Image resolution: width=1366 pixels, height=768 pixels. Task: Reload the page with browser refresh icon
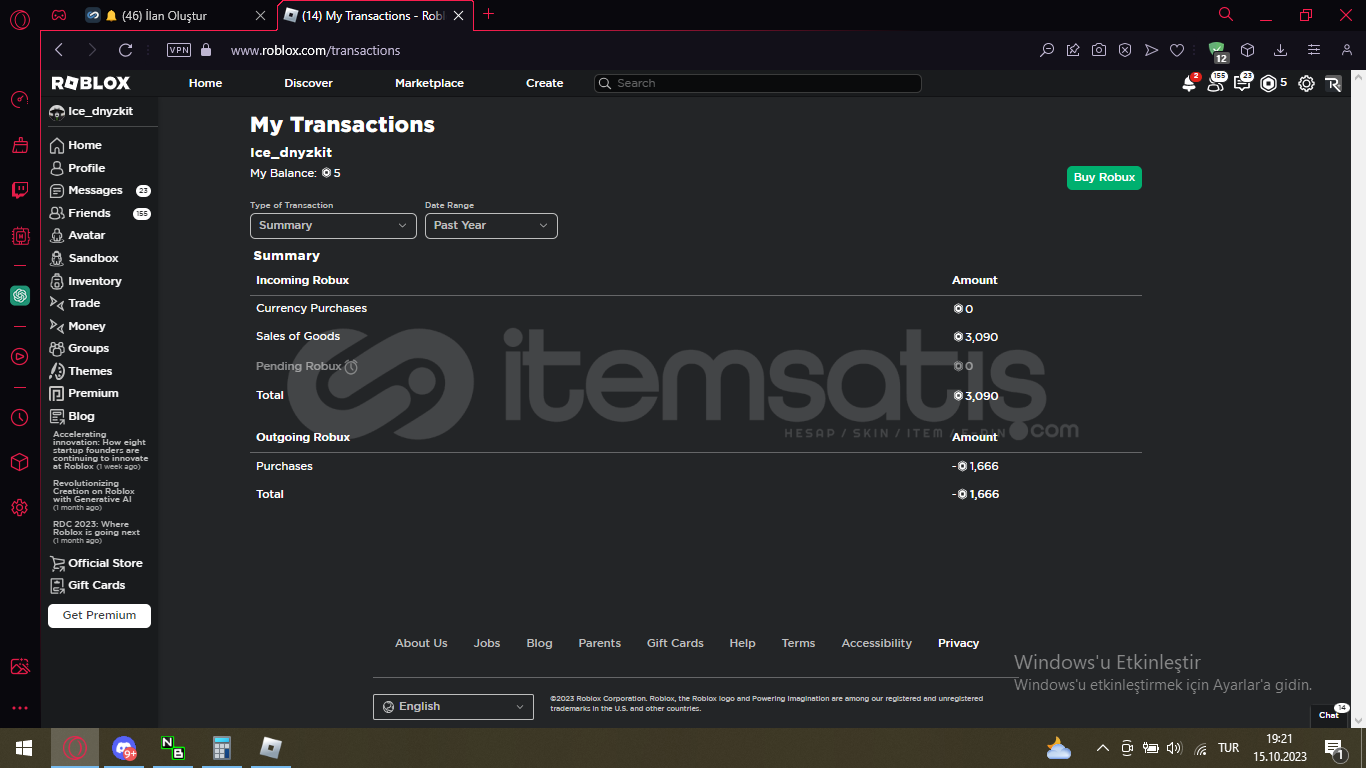125,50
